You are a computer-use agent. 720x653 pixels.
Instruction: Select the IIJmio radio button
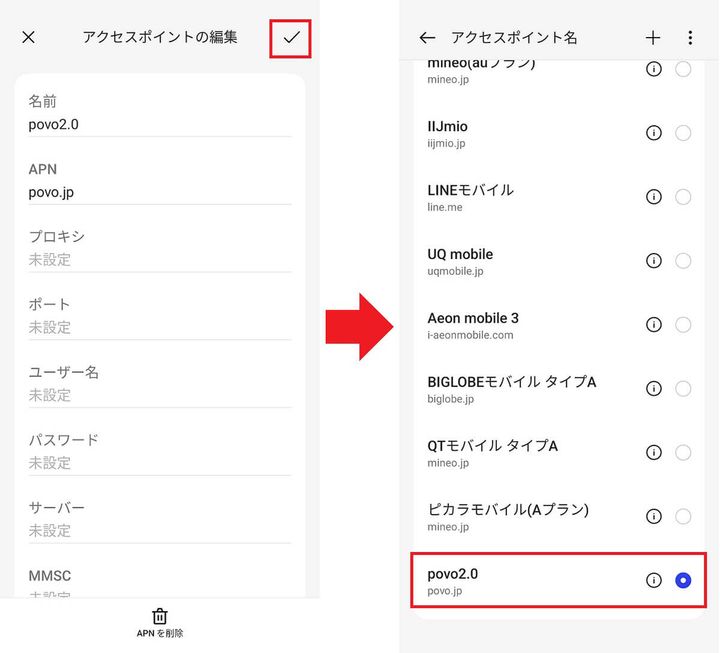tap(683, 133)
